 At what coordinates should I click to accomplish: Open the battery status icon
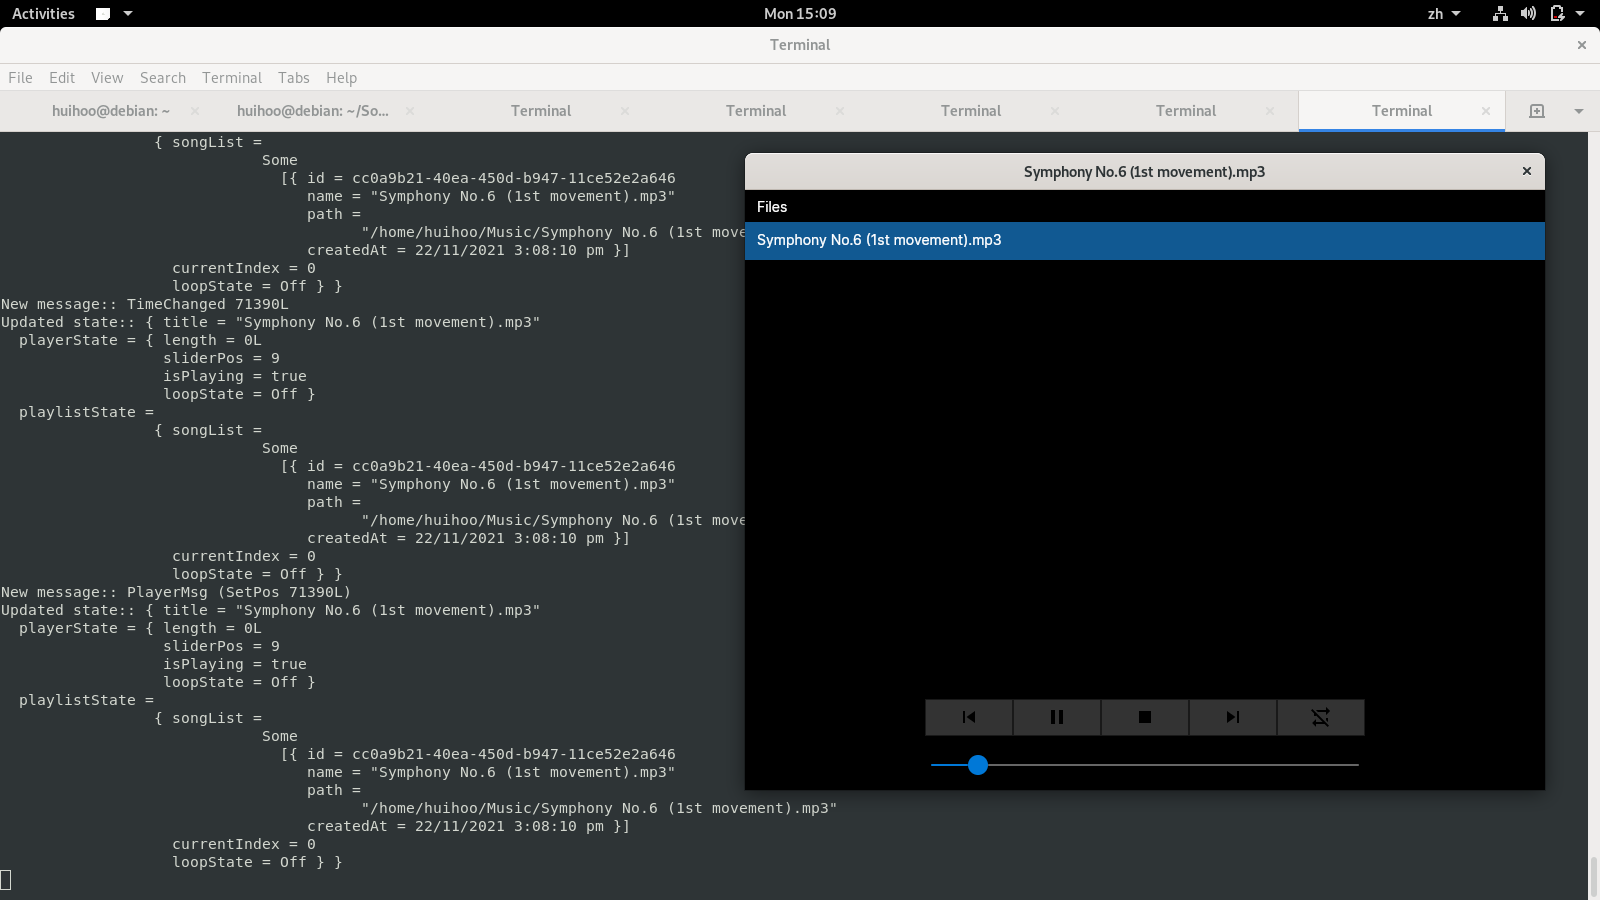1557,14
